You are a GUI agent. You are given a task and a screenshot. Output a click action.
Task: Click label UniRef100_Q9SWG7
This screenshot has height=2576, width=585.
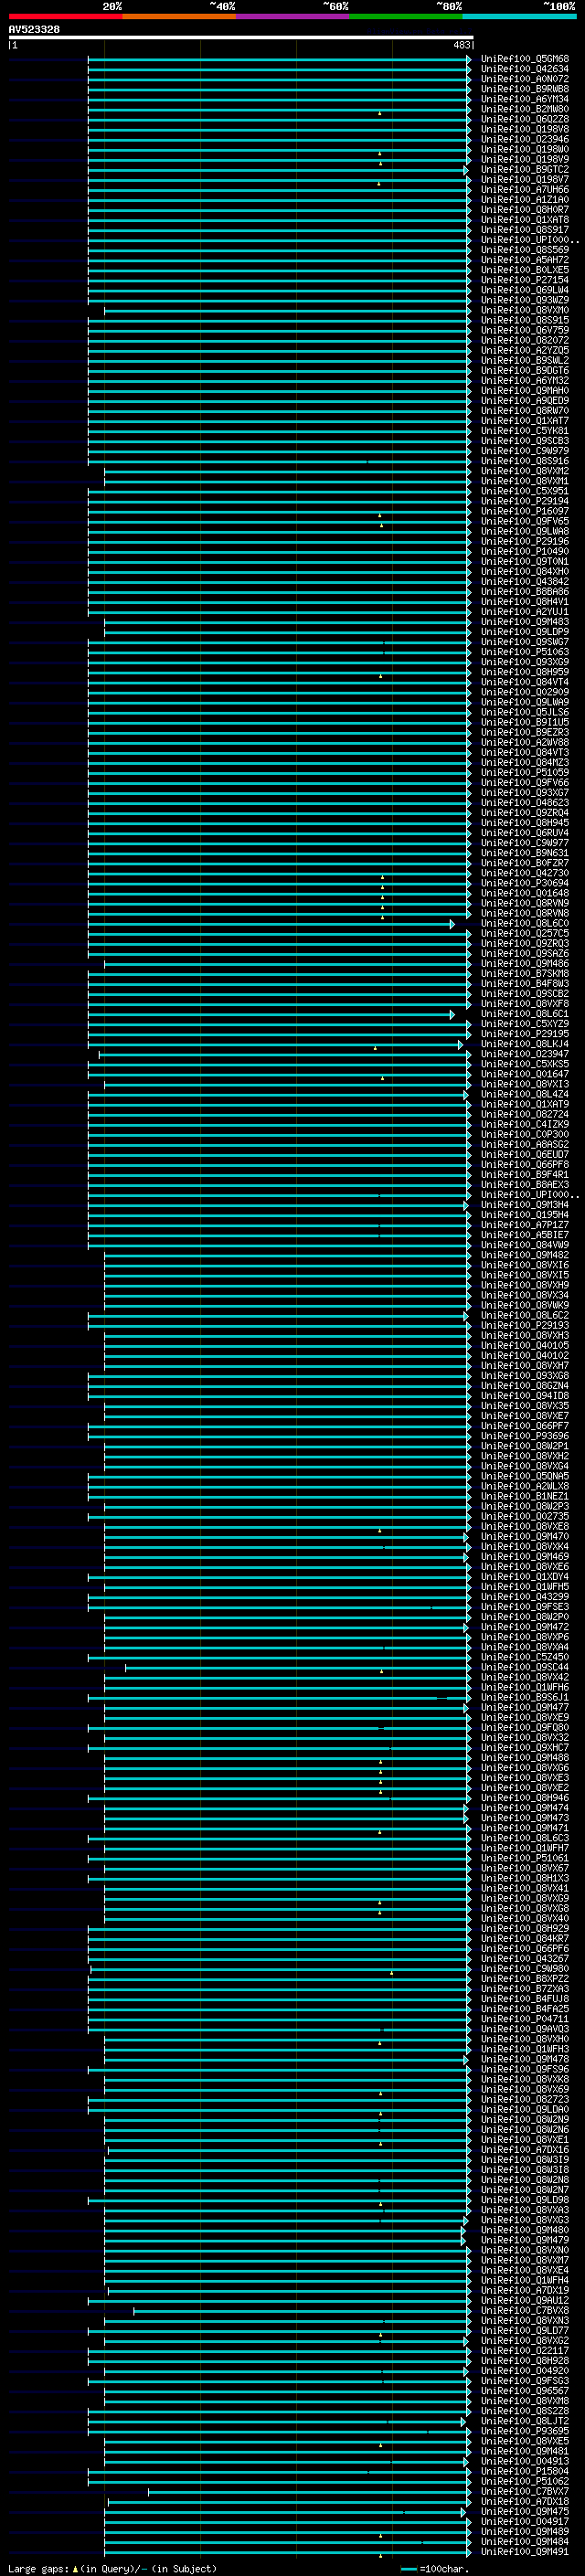(525, 642)
